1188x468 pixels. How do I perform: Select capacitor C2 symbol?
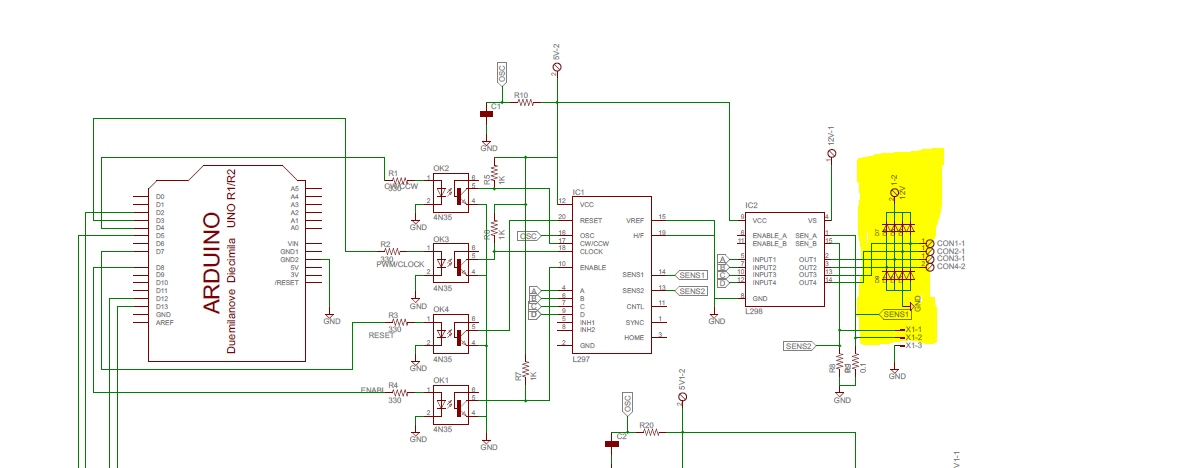[x=612, y=443]
